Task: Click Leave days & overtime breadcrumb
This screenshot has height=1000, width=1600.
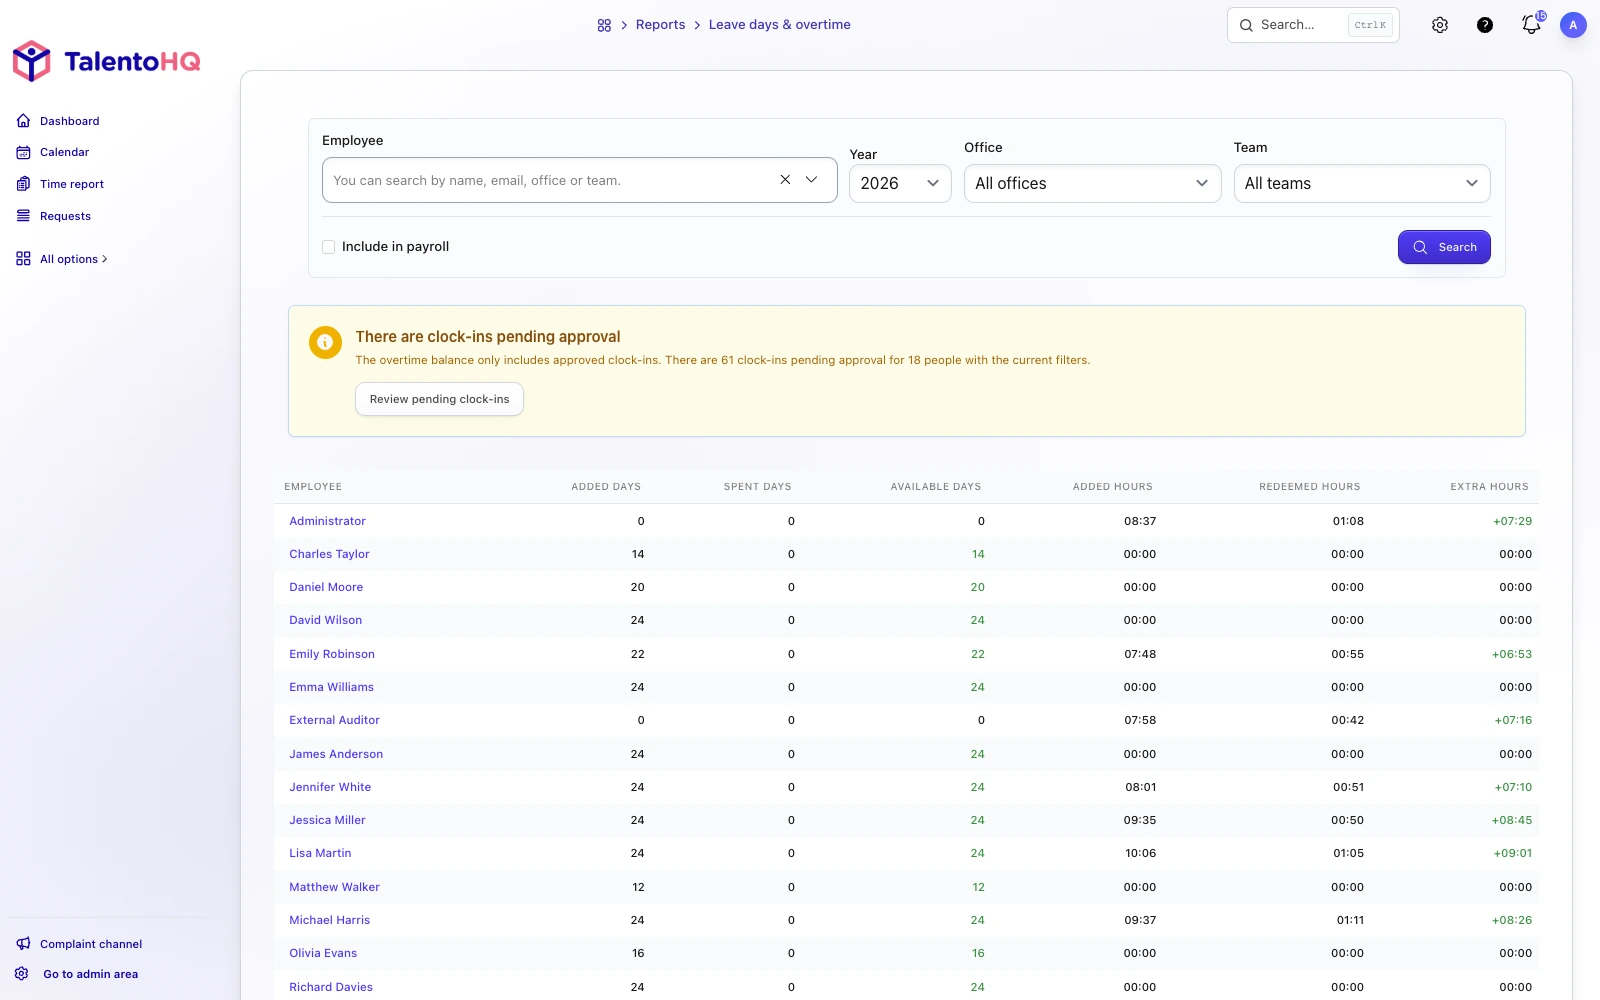Action: [780, 25]
